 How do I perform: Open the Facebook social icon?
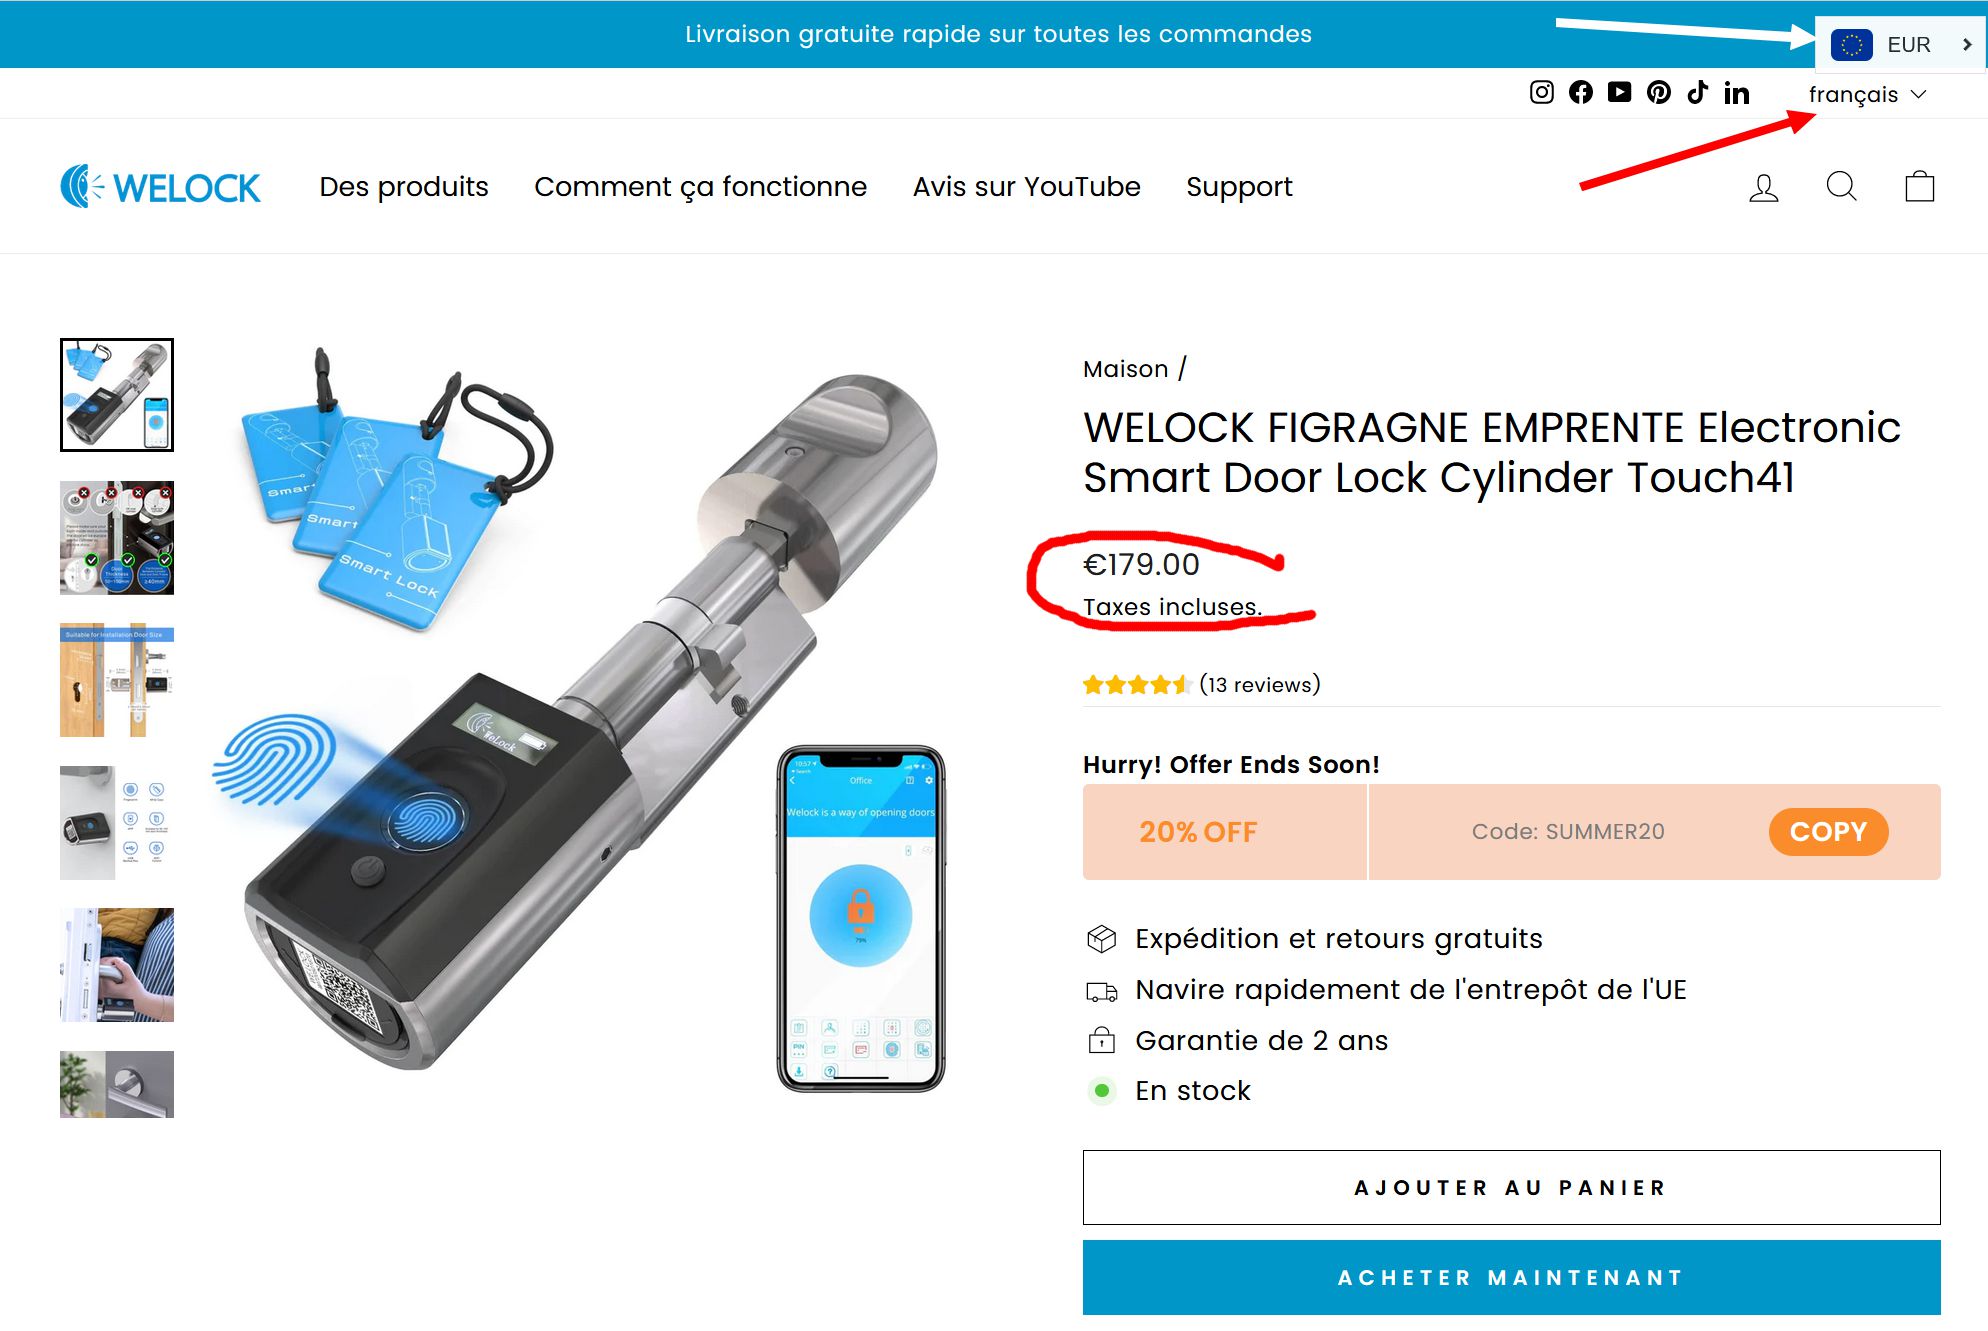click(x=1581, y=93)
